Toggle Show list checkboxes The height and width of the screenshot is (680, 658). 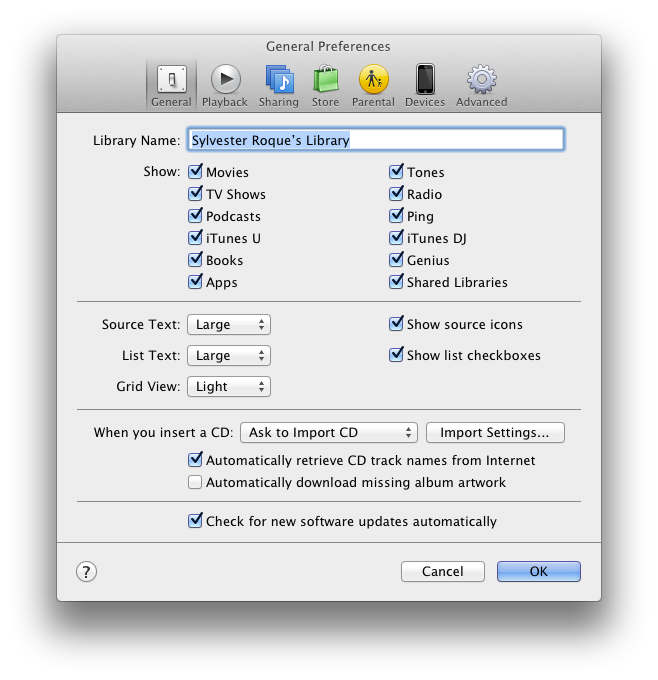396,355
